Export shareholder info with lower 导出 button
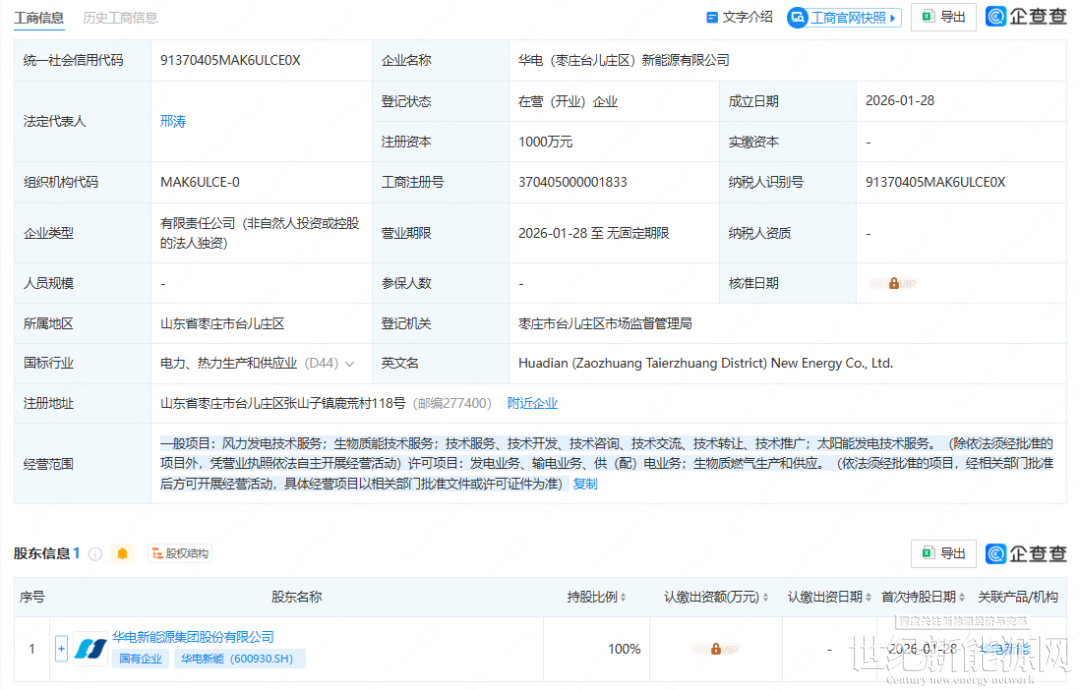Screen dimensions: 1080x690 [x=943, y=553]
